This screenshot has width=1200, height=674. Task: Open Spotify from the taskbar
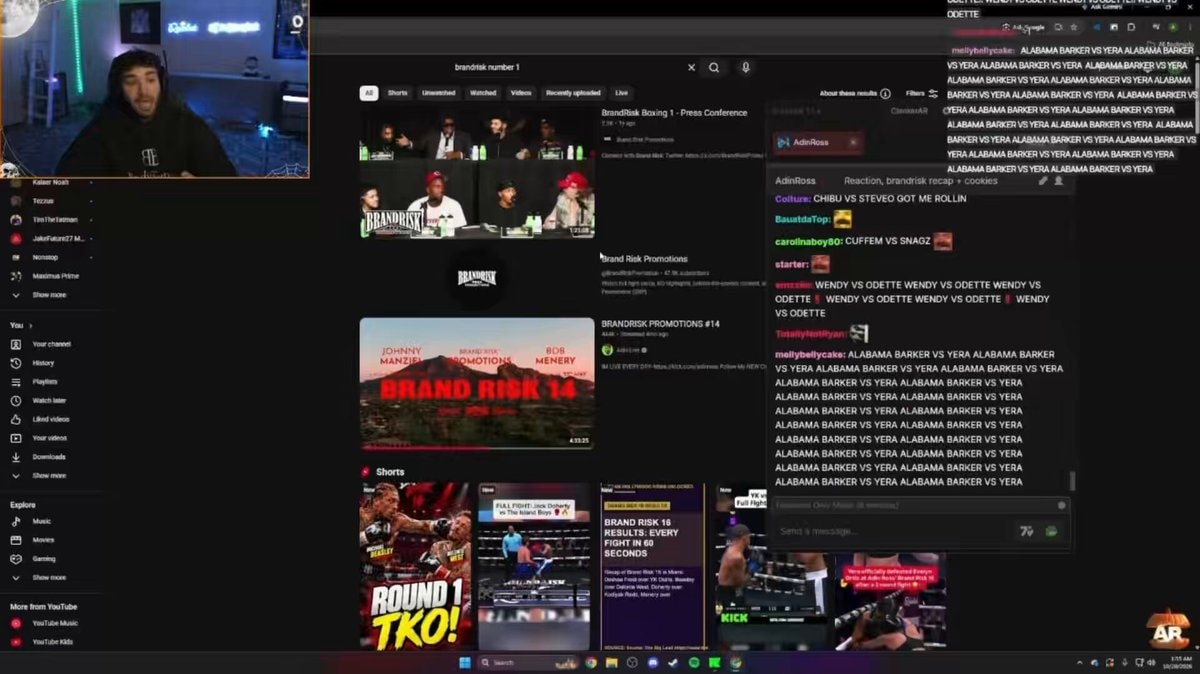tap(694, 662)
